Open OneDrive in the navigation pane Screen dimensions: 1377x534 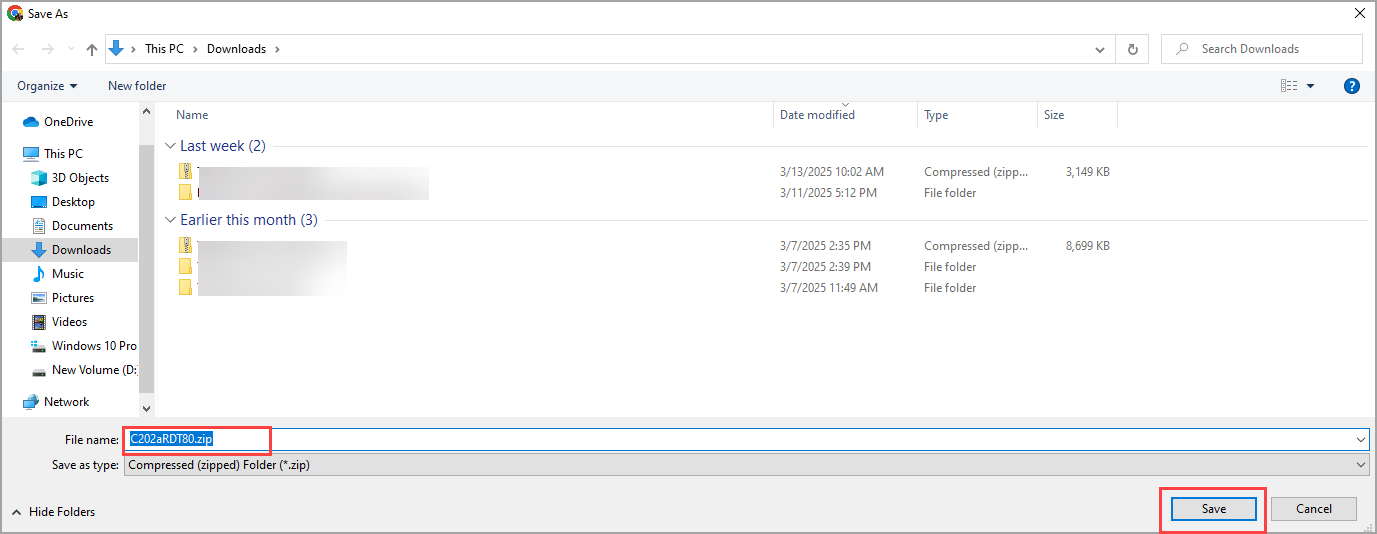[x=68, y=122]
